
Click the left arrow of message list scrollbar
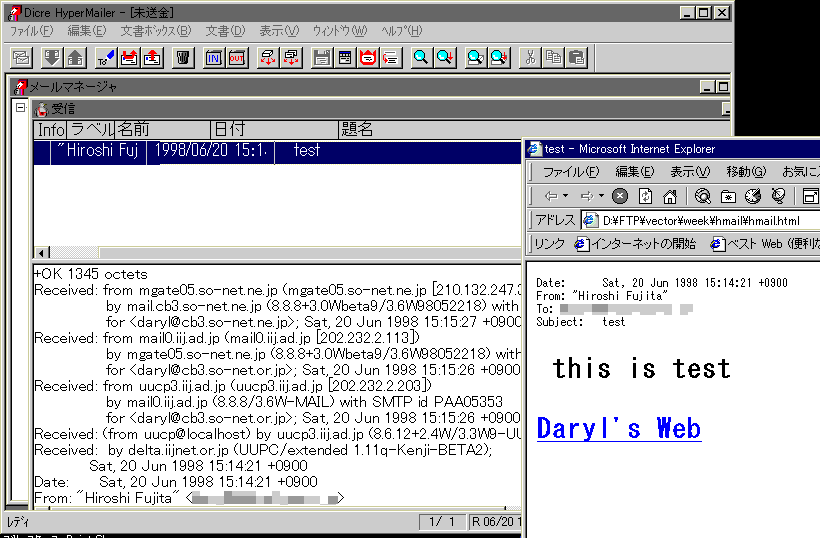(x=42, y=253)
